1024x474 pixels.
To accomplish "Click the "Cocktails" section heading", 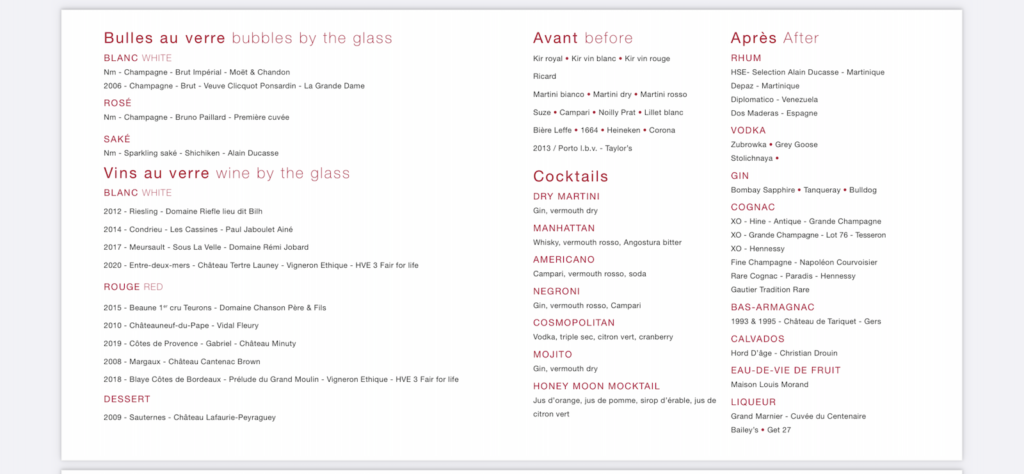I will point(570,176).
